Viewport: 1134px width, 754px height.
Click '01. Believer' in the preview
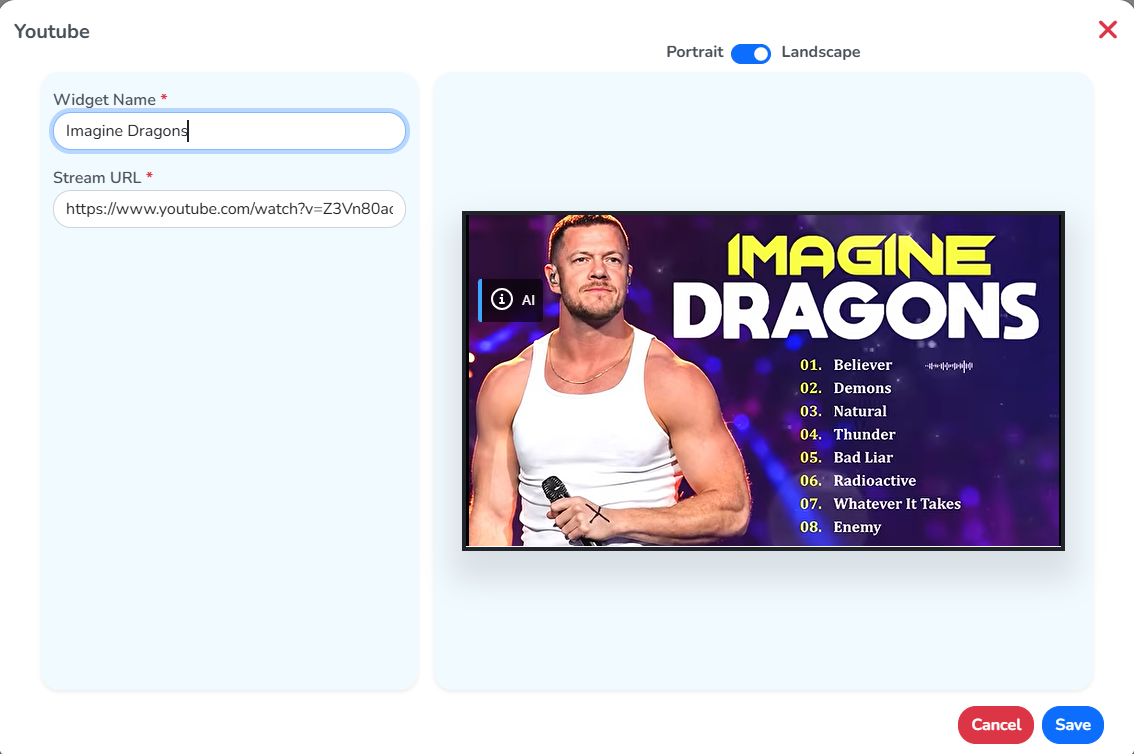point(845,365)
